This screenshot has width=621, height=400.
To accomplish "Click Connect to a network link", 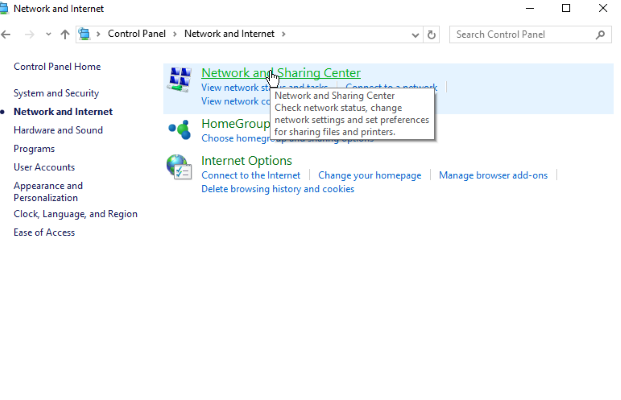I will pyautogui.click(x=391, y=86).
